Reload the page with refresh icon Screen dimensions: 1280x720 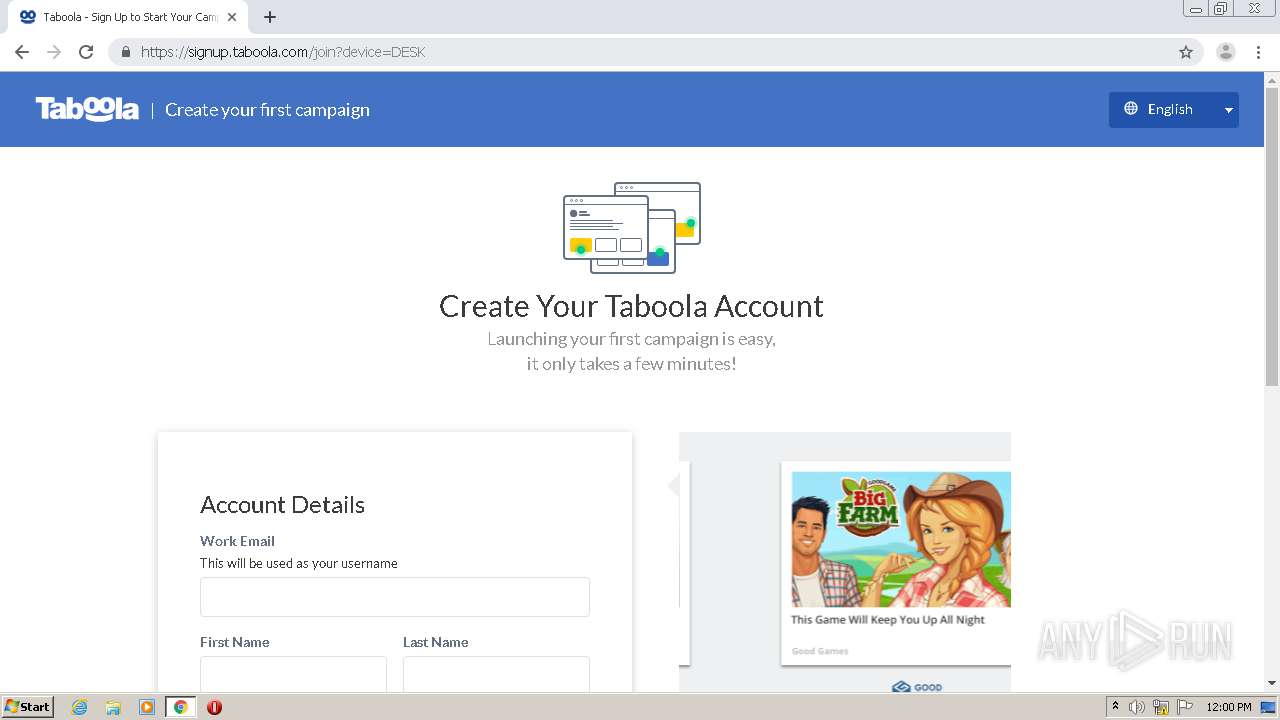(86, 52)
